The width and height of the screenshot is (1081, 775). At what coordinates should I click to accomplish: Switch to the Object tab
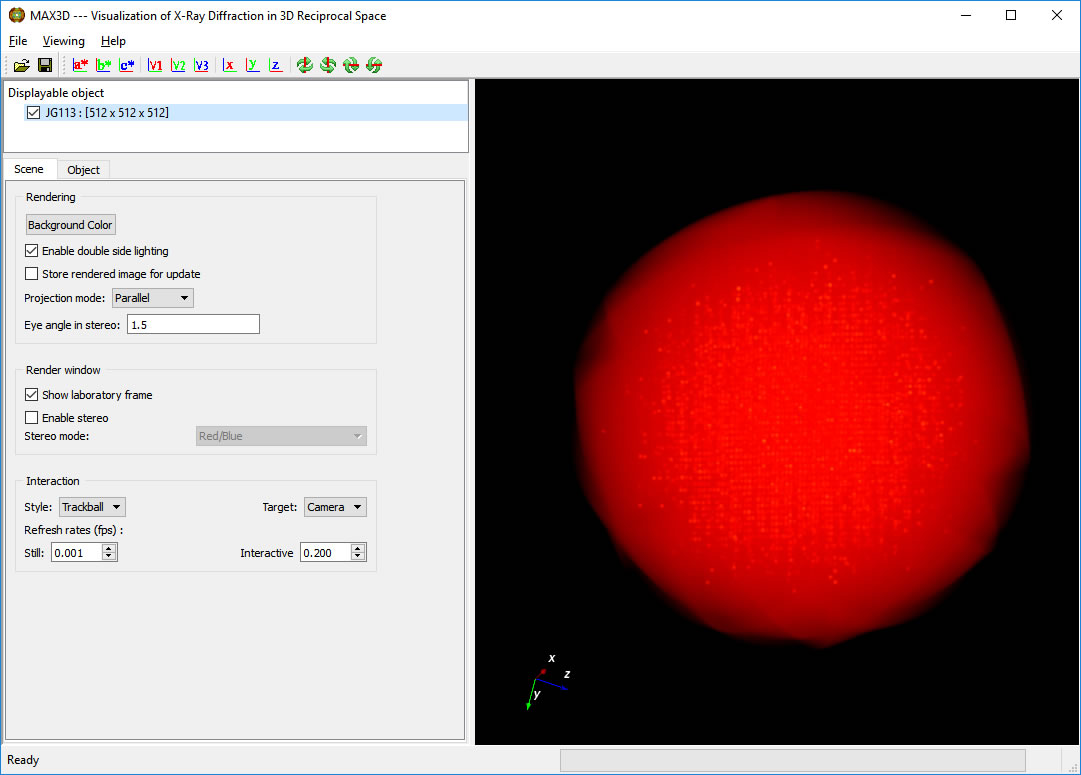point(83,170)
